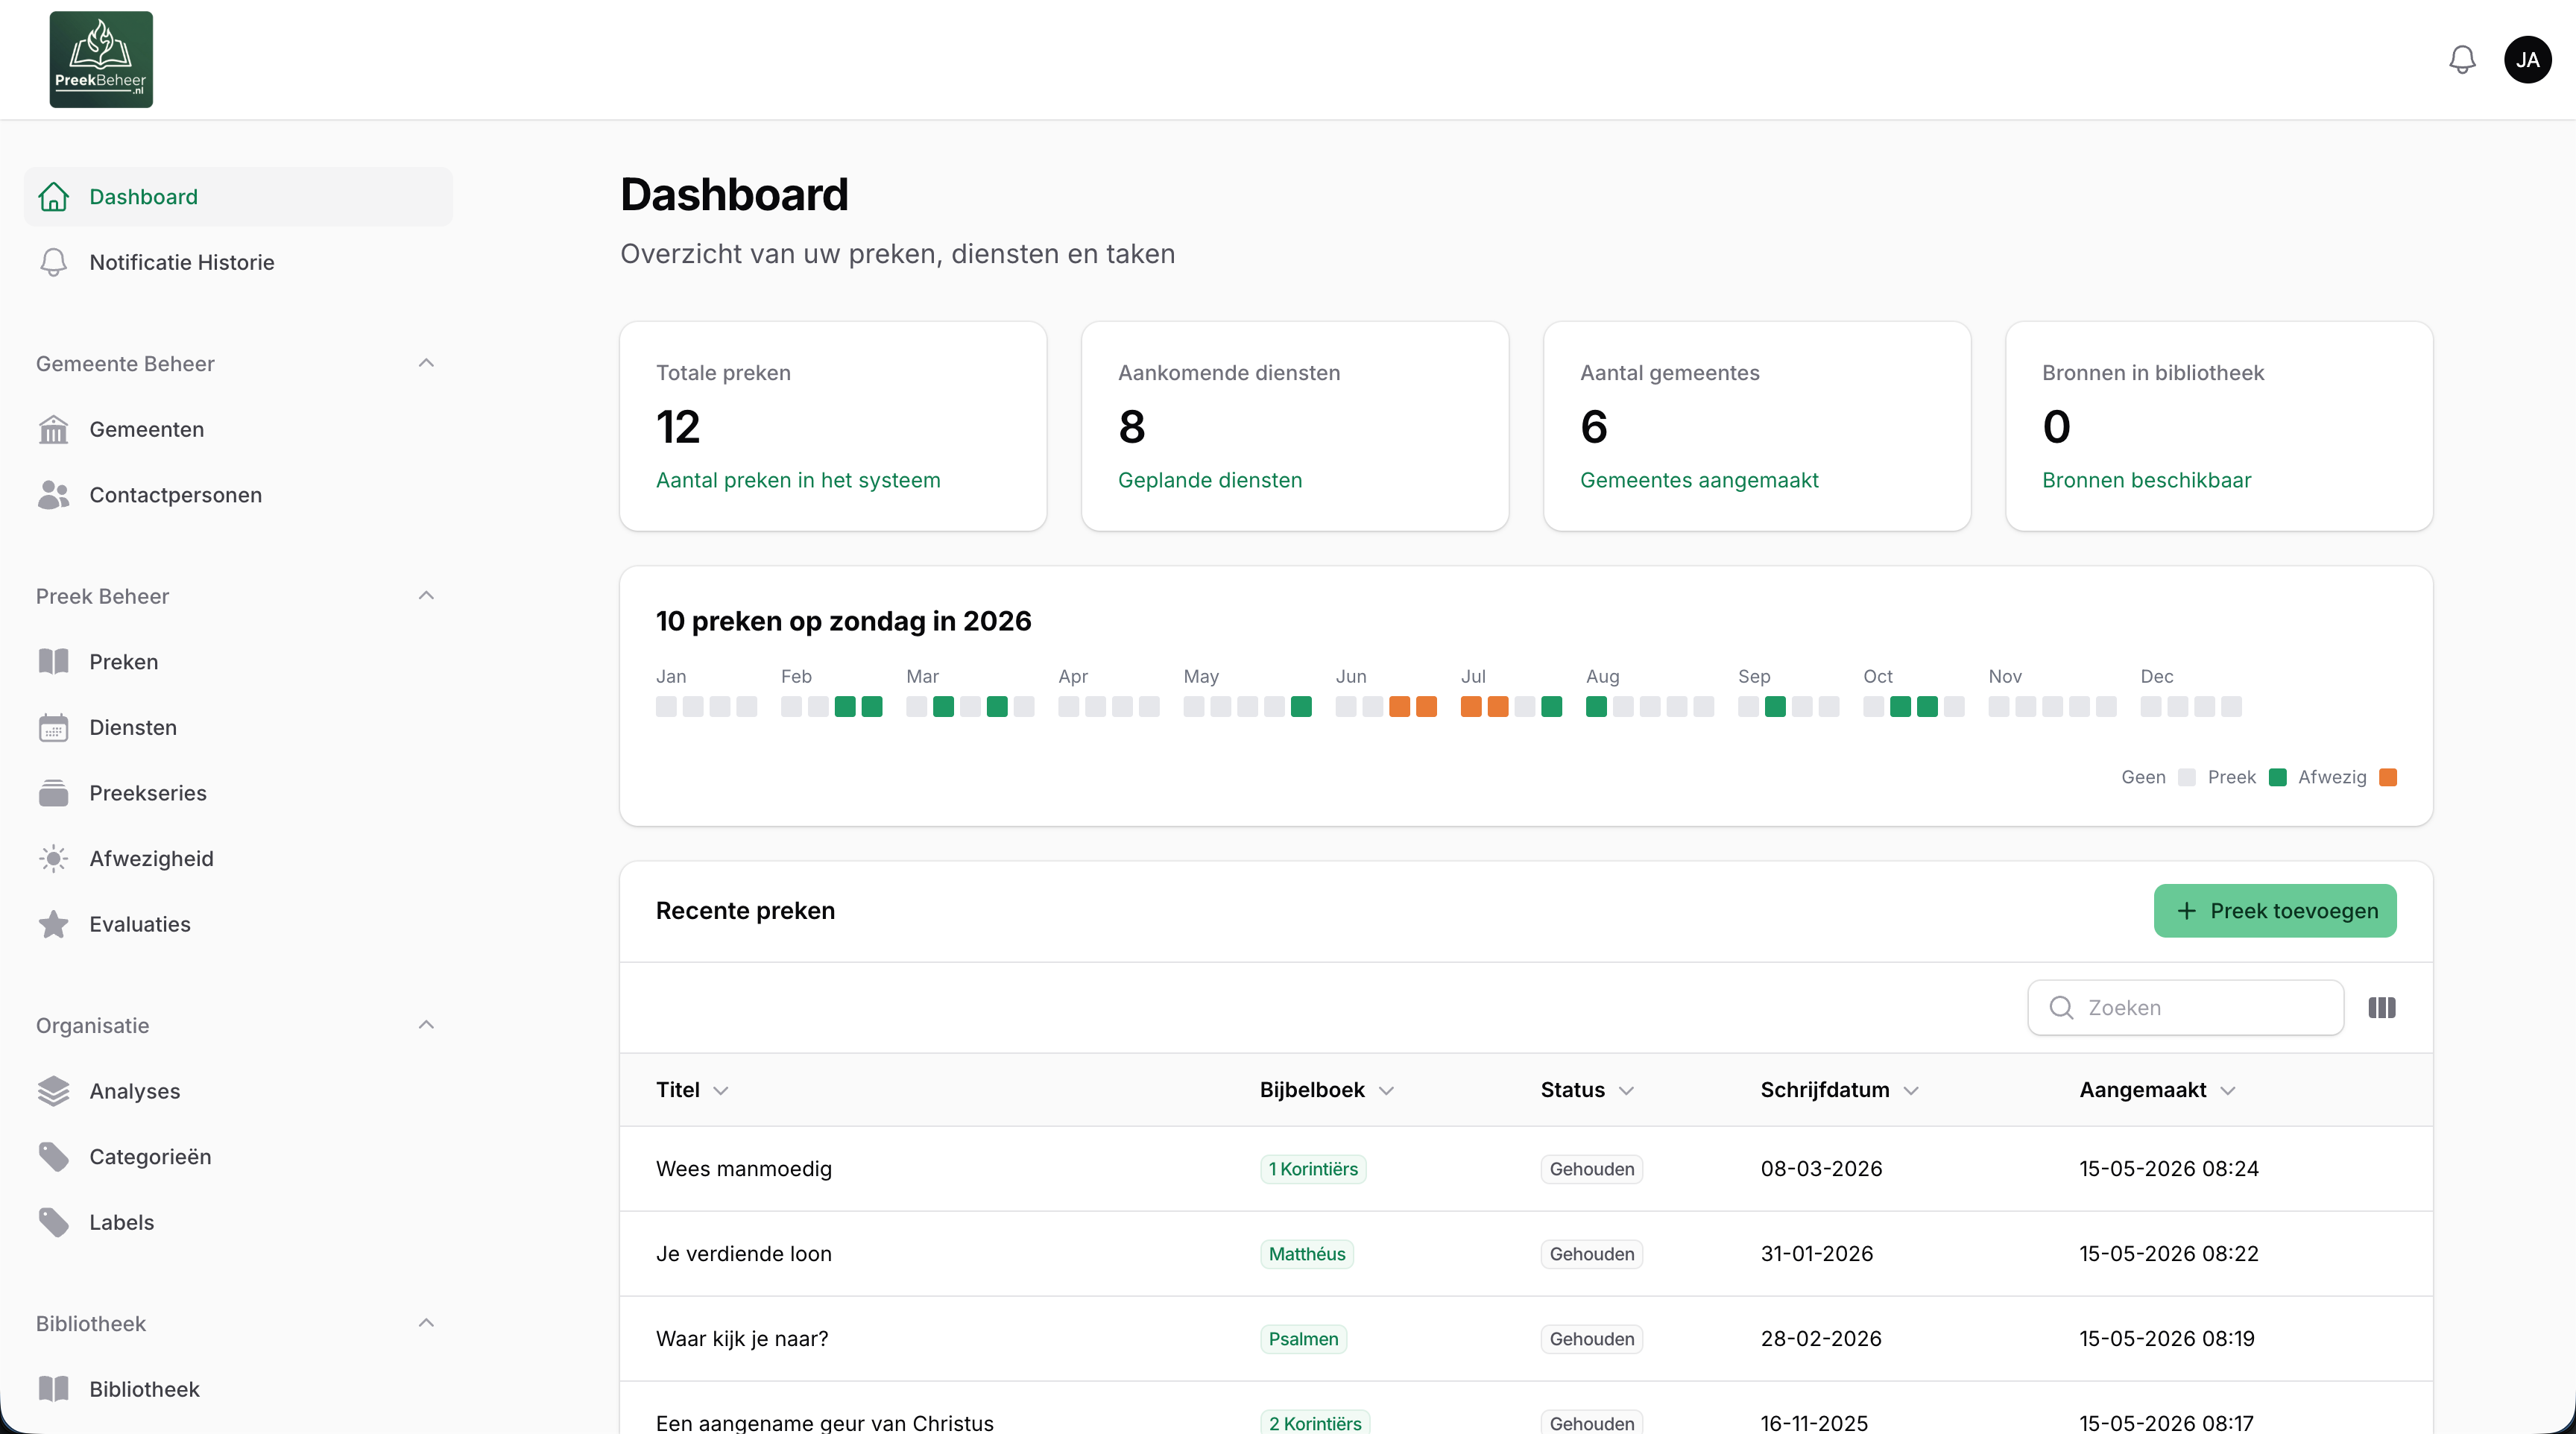Viewport: 2576px width, 1434px height.
Task: Open Evaluaties in sidebar
Action: click(x=238, y=924)
